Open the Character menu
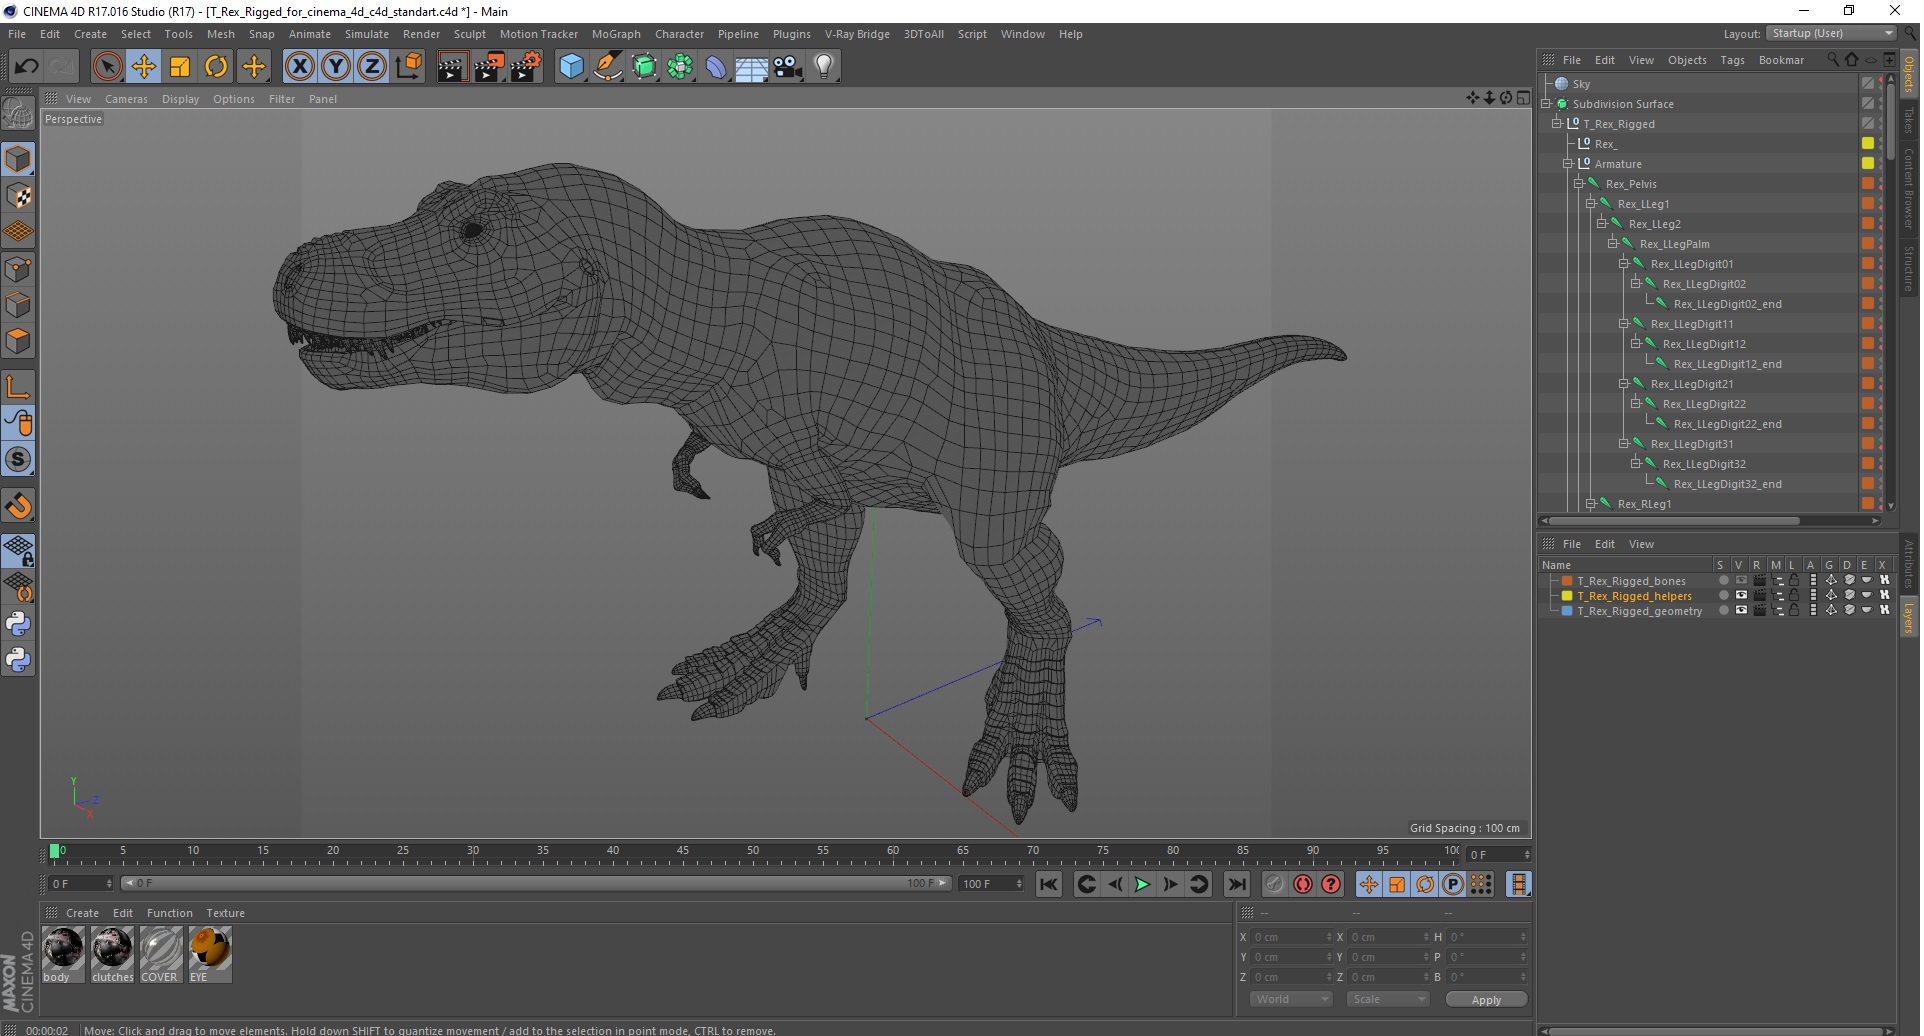Viewport: 1924px width, 1036px height. pos(679,34)
